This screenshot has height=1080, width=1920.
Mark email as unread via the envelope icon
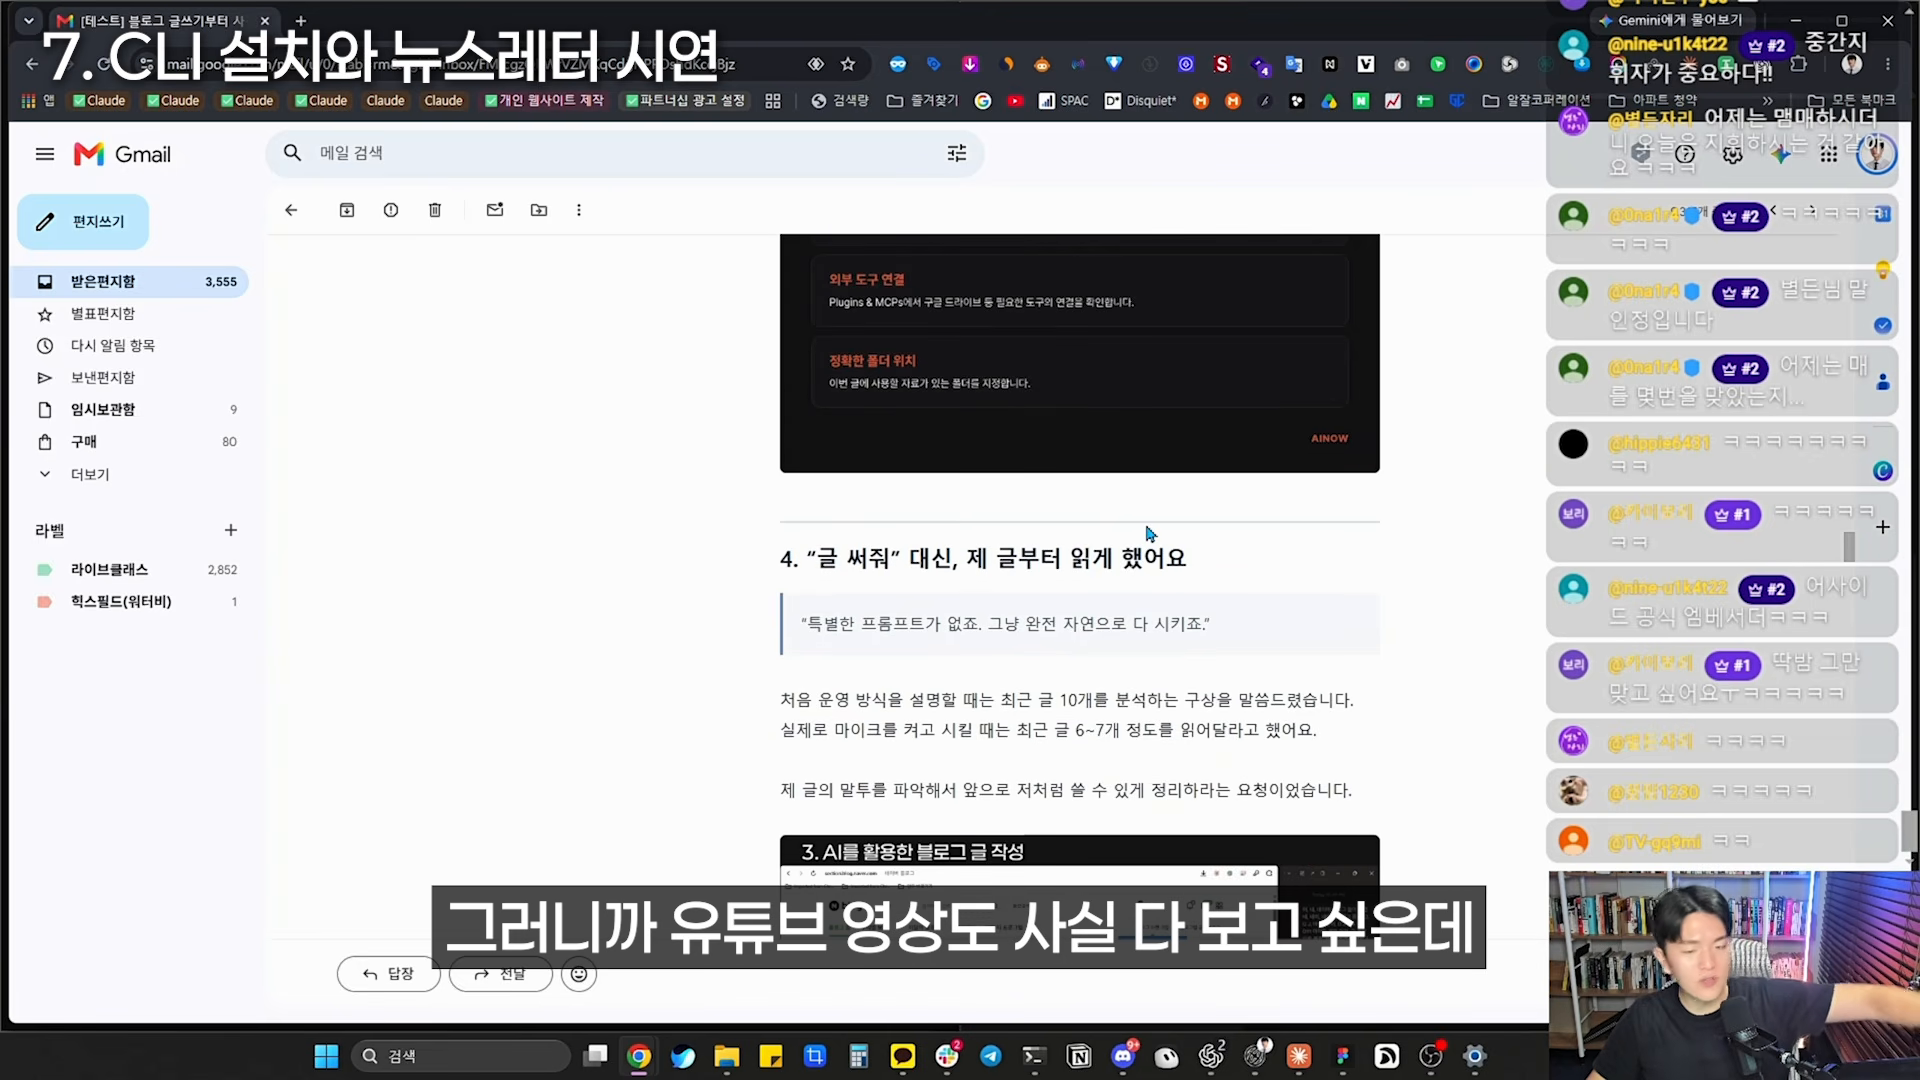tap(495, 210)
